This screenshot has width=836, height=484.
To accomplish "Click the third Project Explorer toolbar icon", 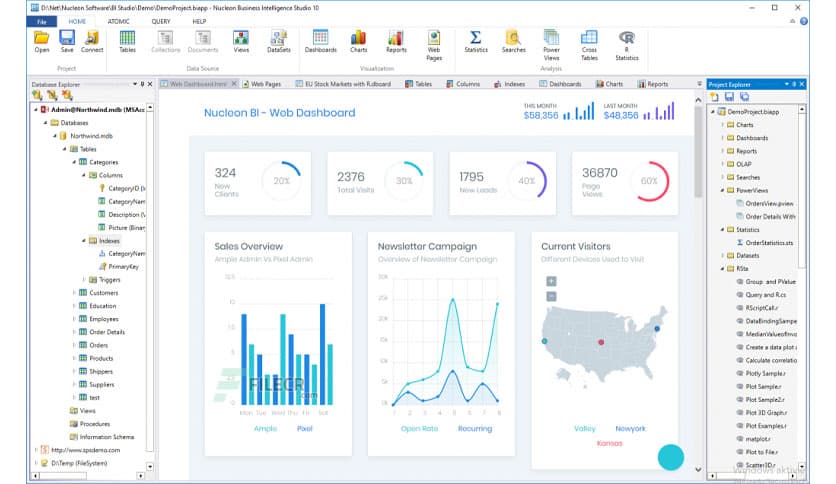I will click(744, 96).
